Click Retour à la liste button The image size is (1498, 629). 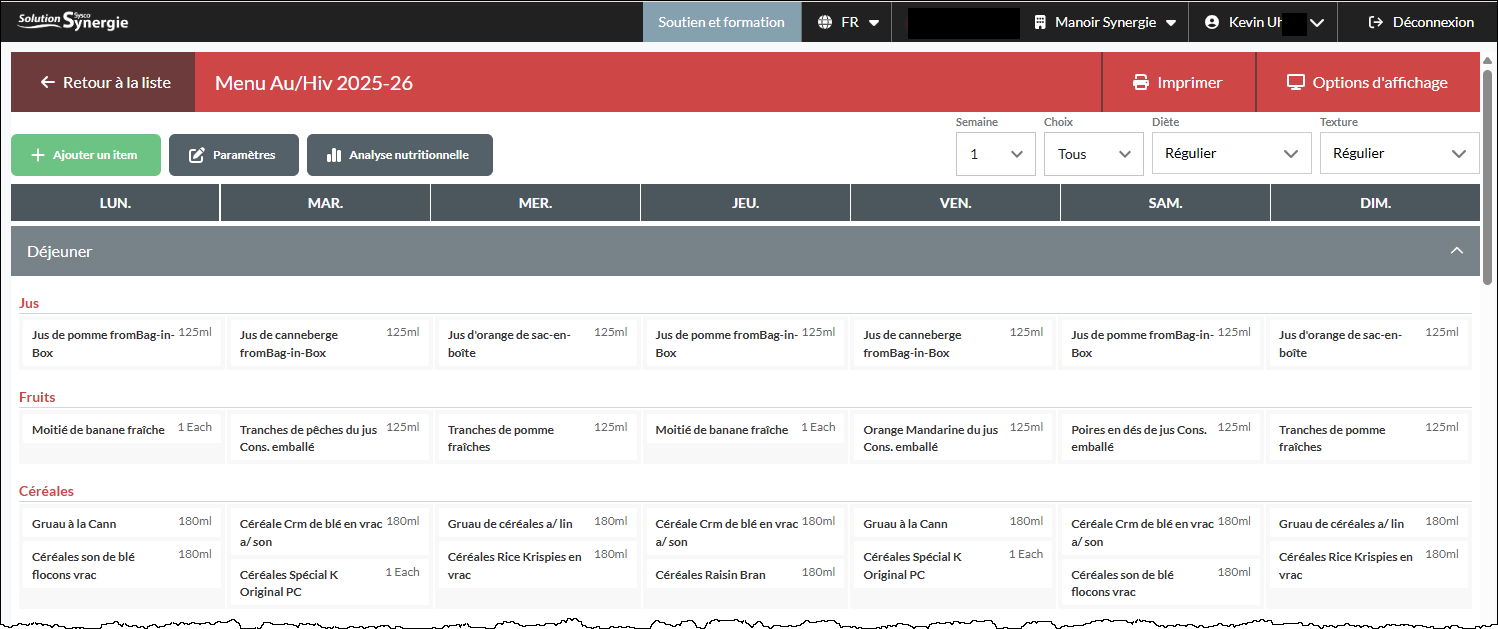[x=103, y=83]
